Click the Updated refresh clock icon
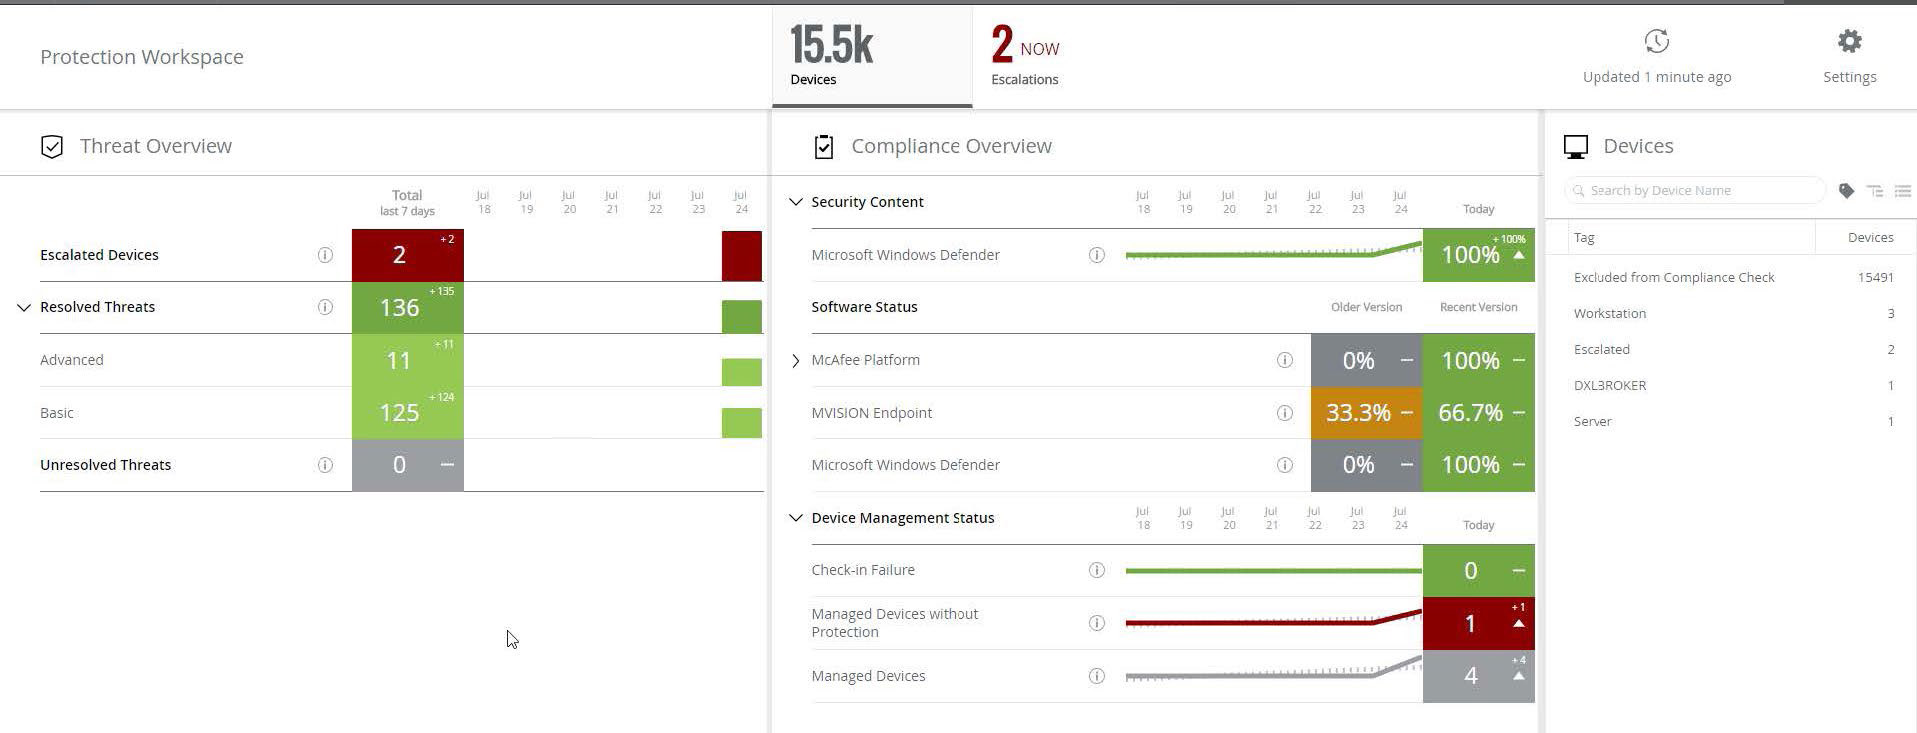Image resolution: width=1917 pixels, height=733 pixels. click(x=1657, y=42)
